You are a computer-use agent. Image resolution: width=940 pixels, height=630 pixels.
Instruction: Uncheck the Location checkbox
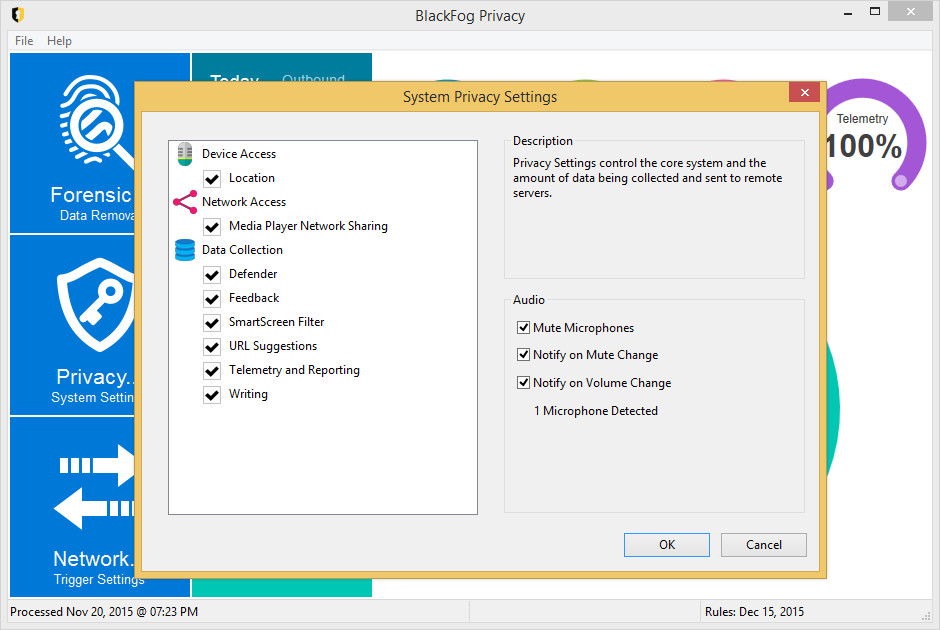212,179
